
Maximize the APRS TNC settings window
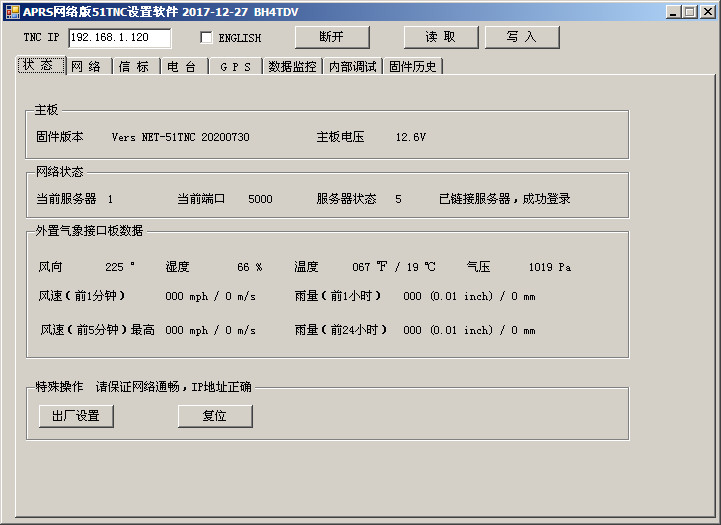pos(689,11)
